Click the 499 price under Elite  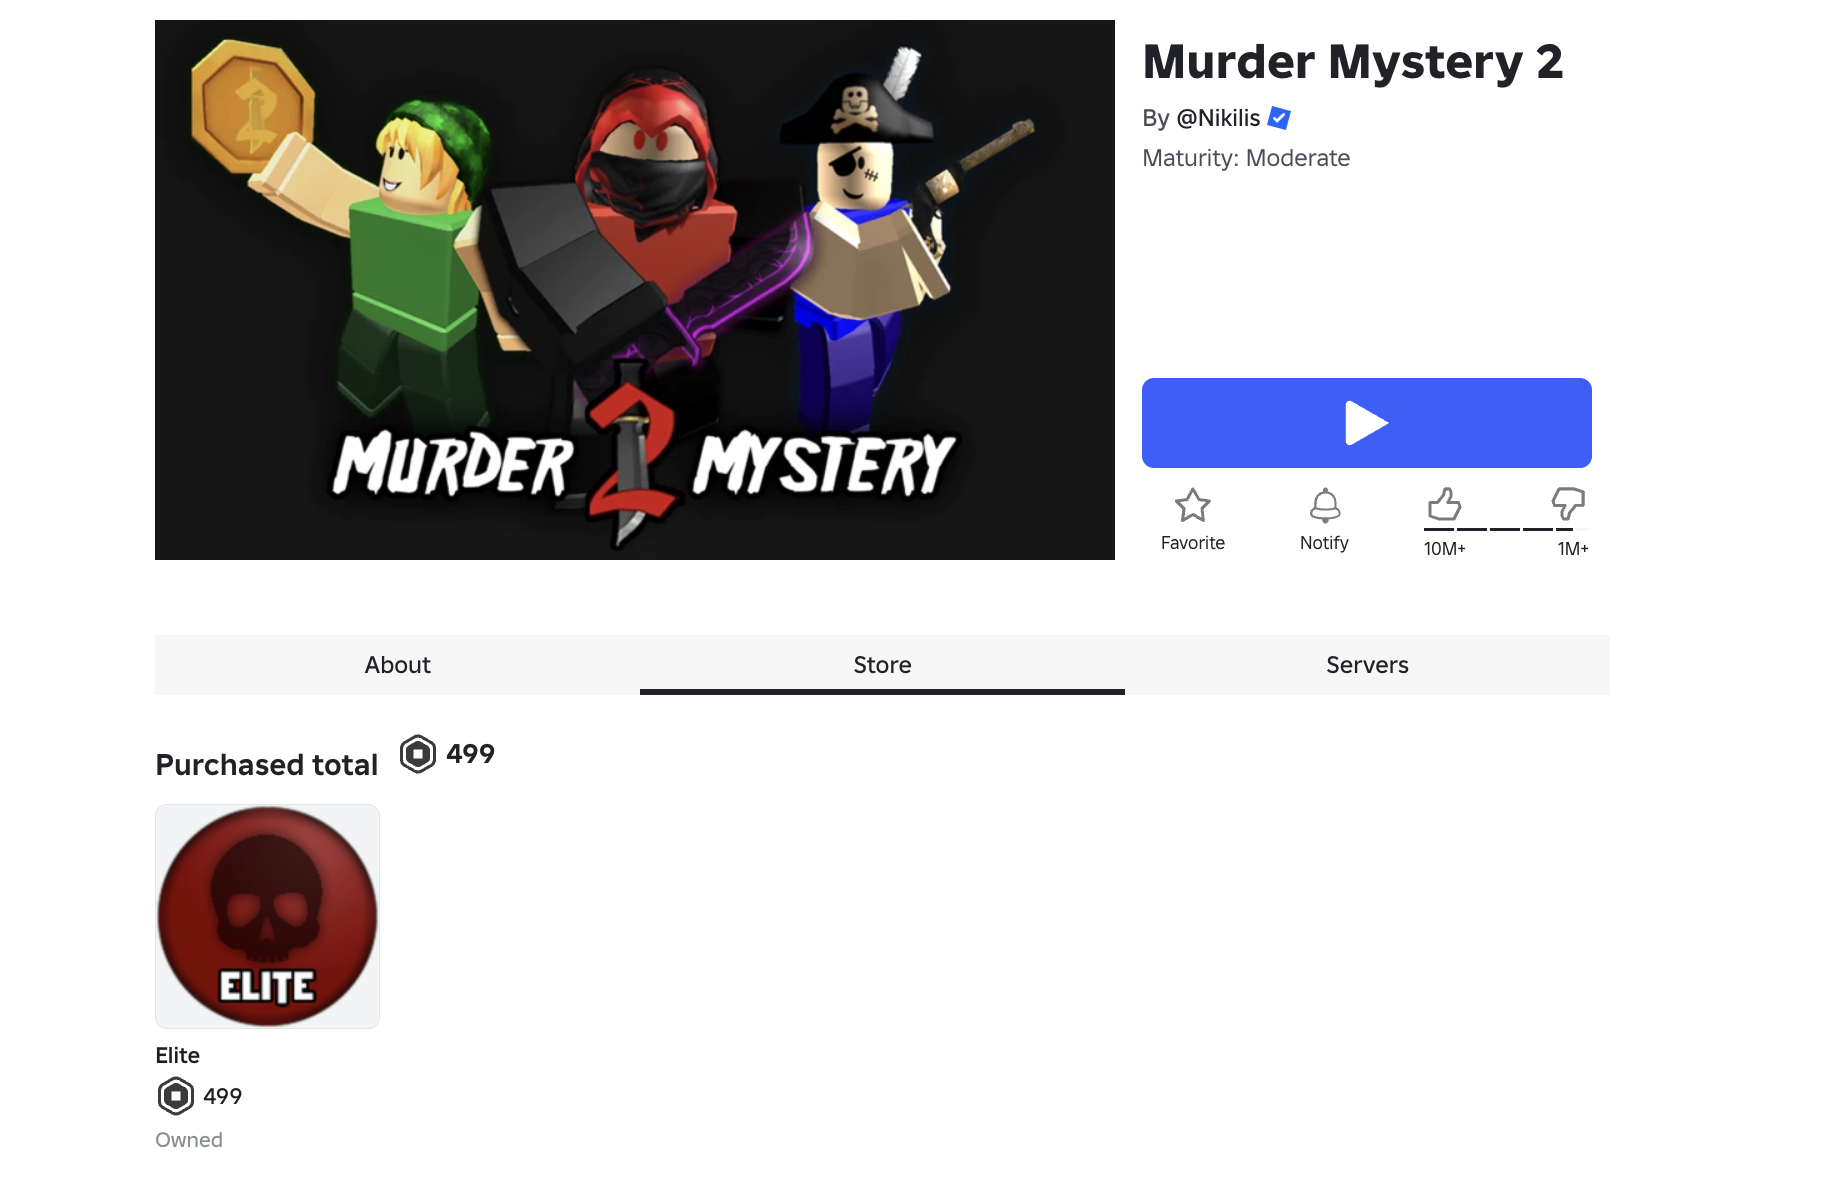coord(222,1096)
